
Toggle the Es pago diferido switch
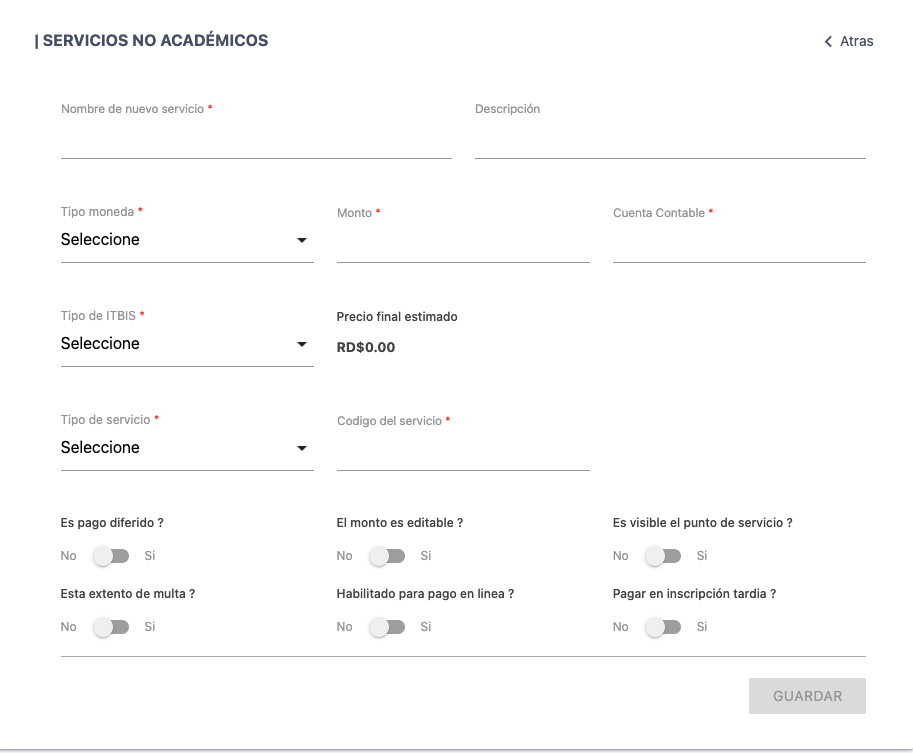pyautogui.click(x=110, y=556)
